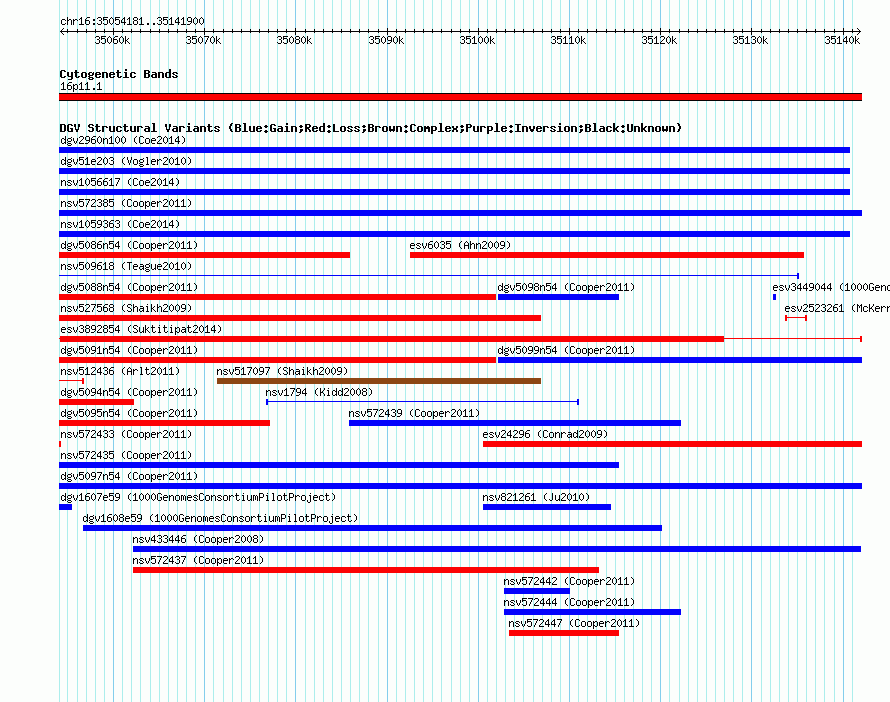
Task: Select nsv433446 (Cooper2008) label
Action: (x=198, y=539)
